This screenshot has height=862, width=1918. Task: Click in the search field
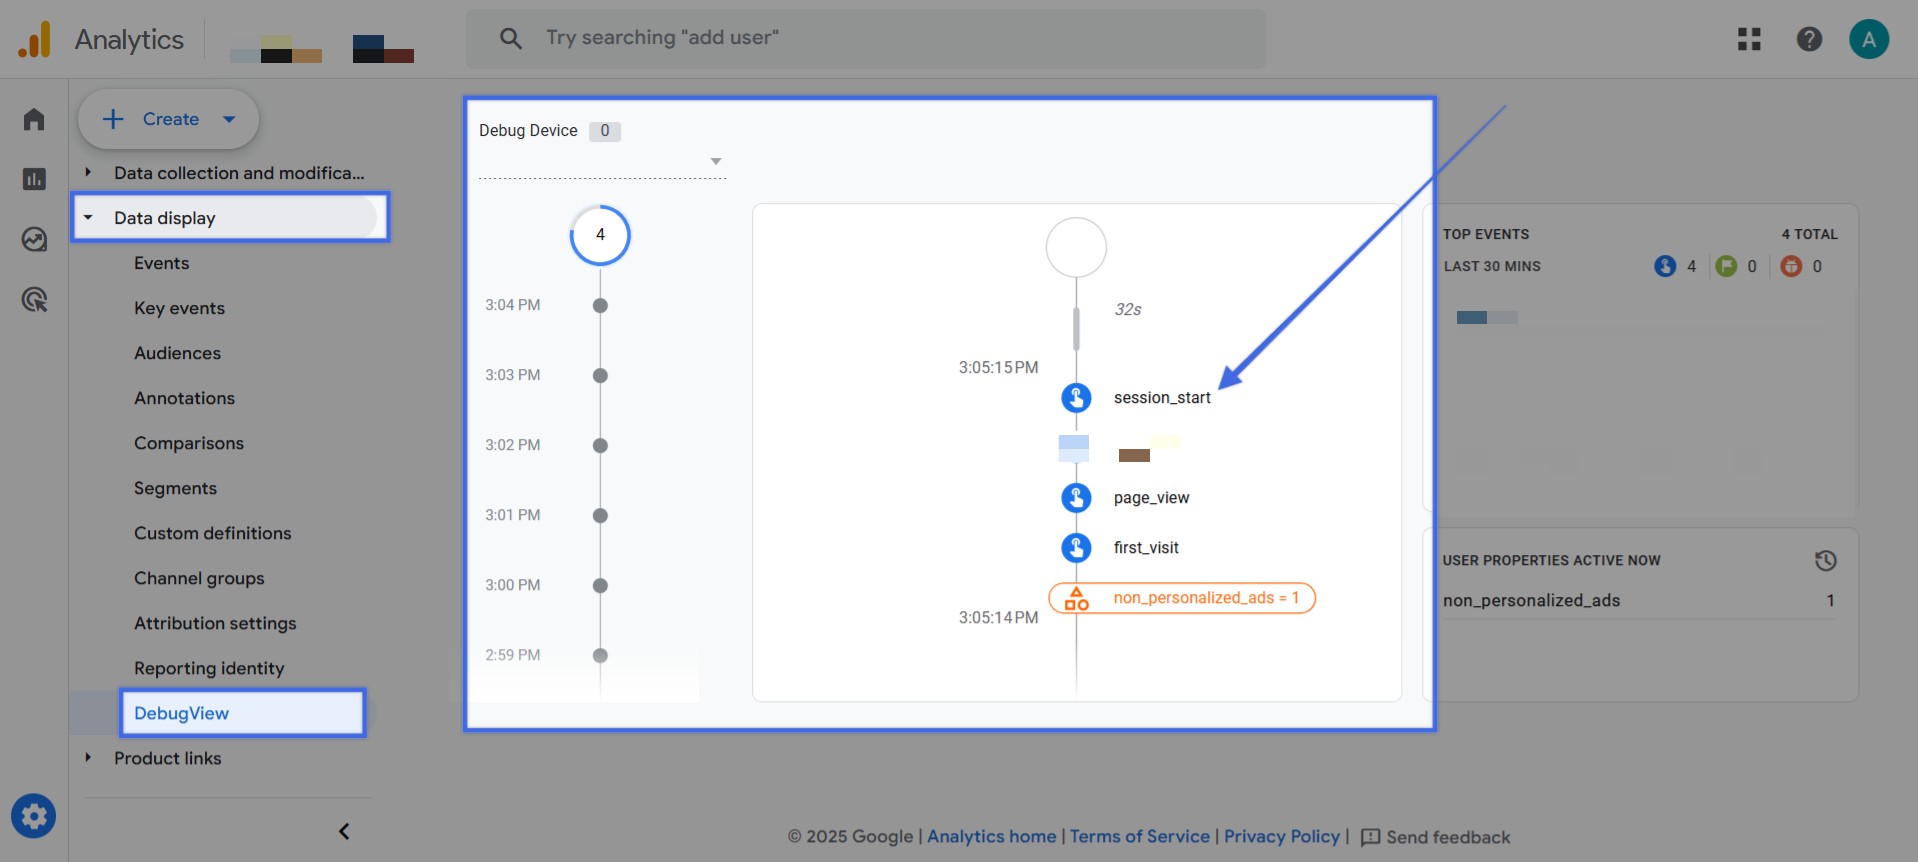click(866, 39)
